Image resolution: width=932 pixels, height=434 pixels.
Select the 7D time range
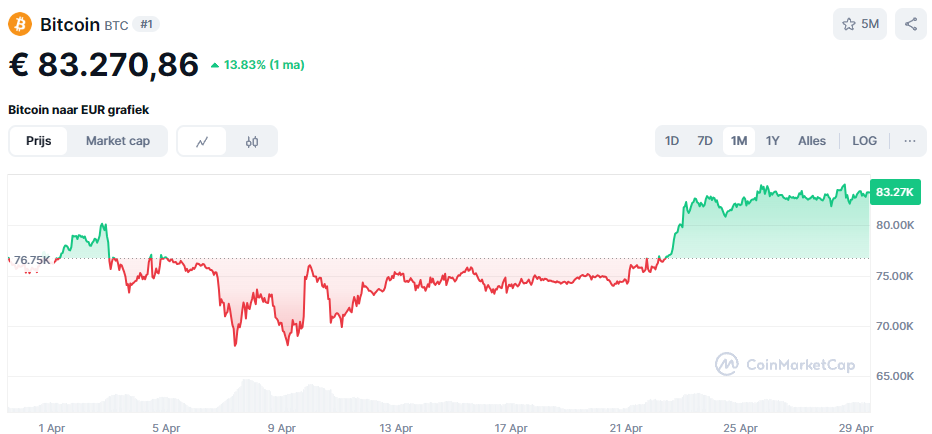(705, 141)
